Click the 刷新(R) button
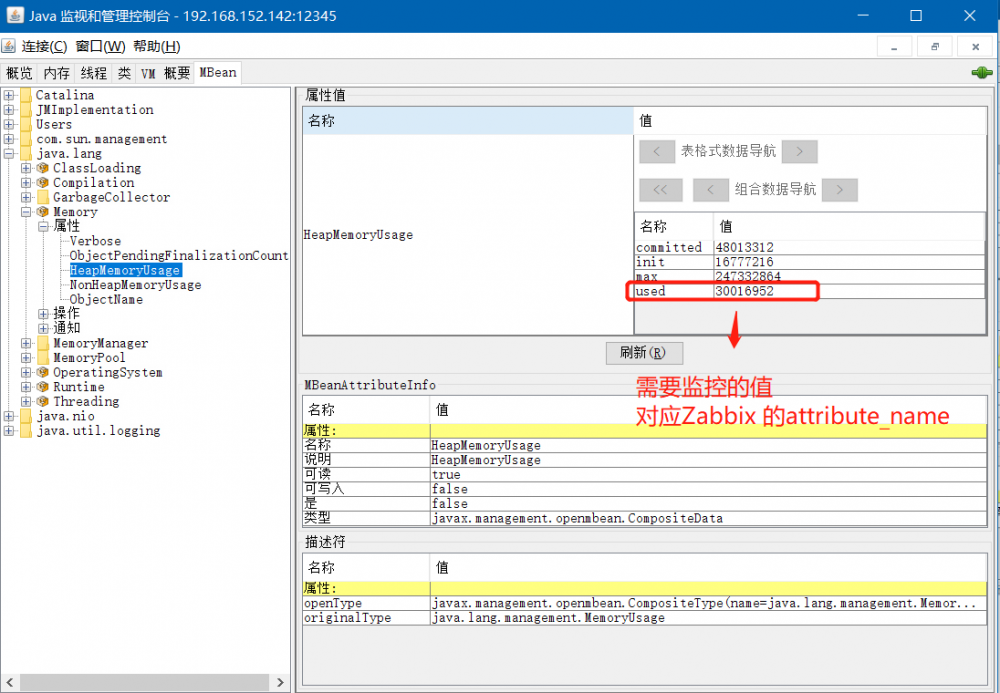 [x=644, y=352]
